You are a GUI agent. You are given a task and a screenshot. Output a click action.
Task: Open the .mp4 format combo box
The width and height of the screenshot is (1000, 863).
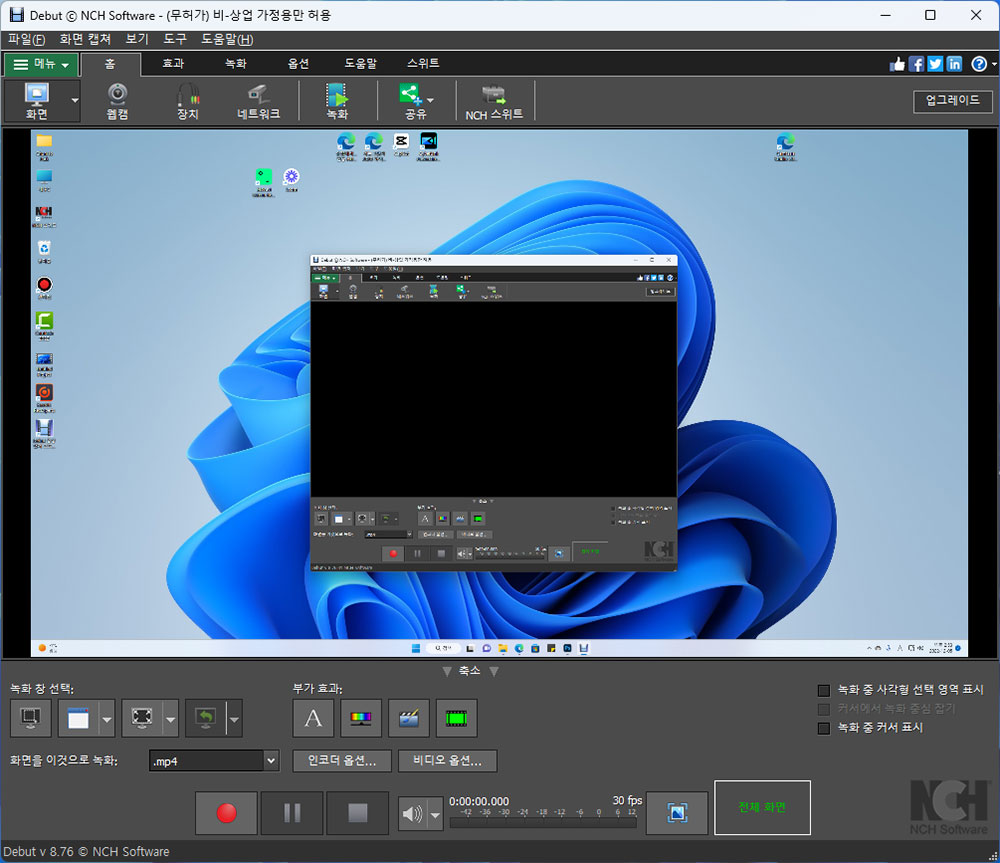pos(214,761)
